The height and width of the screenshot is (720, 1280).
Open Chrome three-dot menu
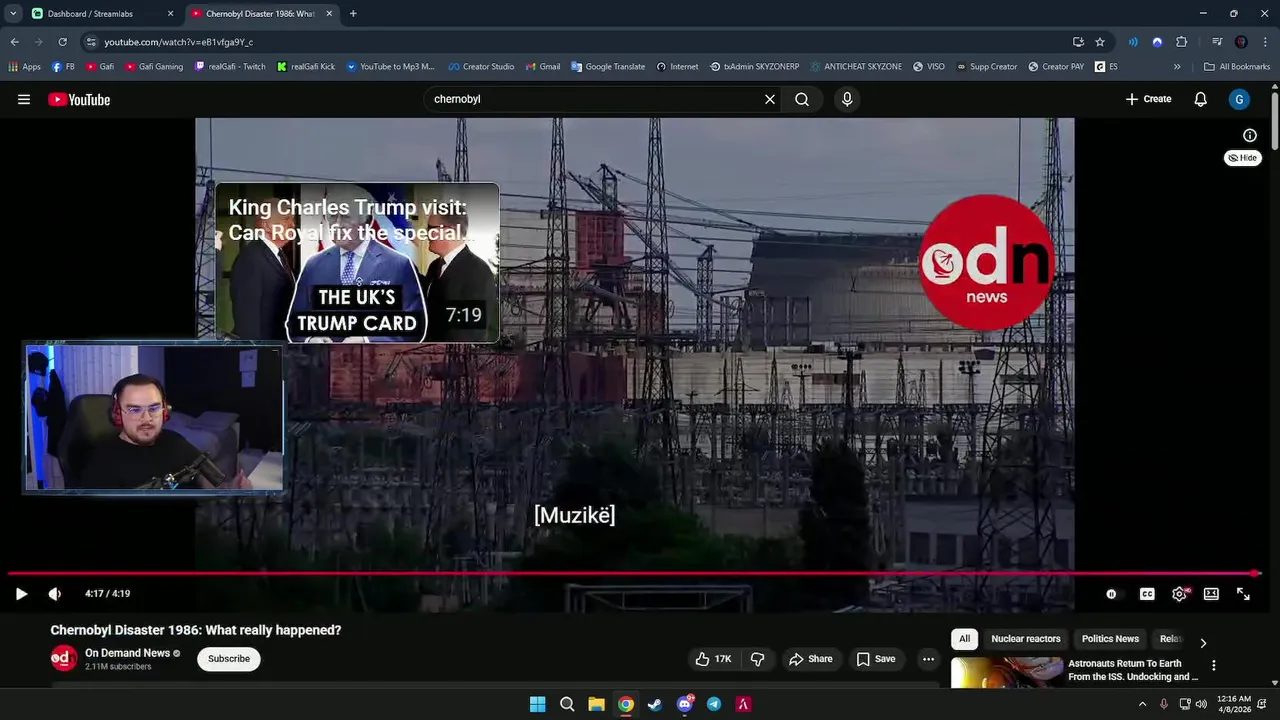click(1265, 42)
